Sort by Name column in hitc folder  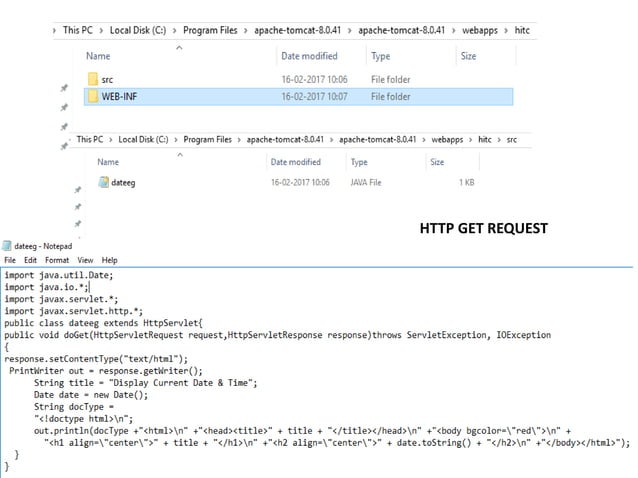tap(98, 56)
